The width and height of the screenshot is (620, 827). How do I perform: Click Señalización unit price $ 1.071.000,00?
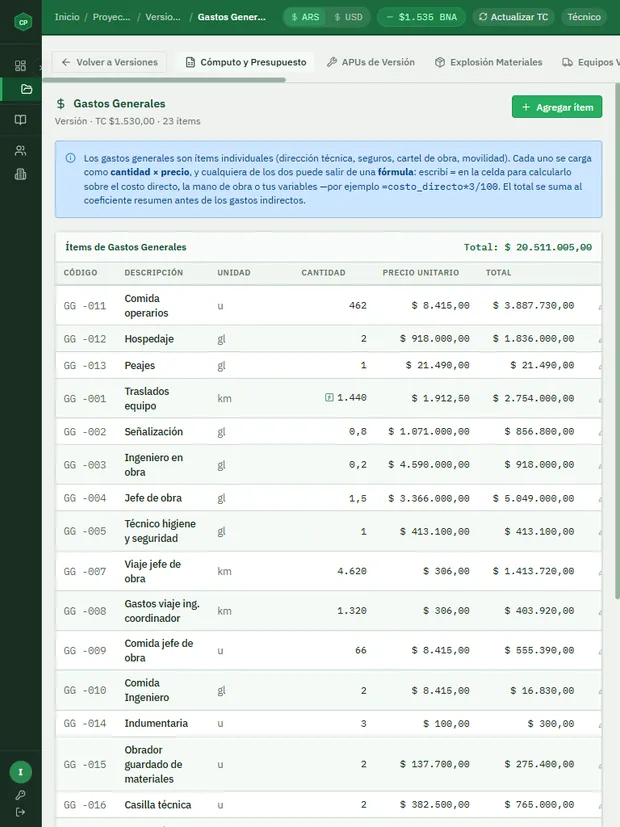429,431
